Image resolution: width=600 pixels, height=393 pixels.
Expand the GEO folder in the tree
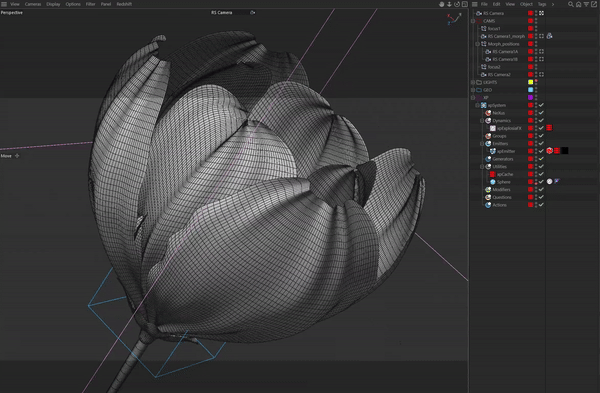pyautogui.click(x=473, y=90)
